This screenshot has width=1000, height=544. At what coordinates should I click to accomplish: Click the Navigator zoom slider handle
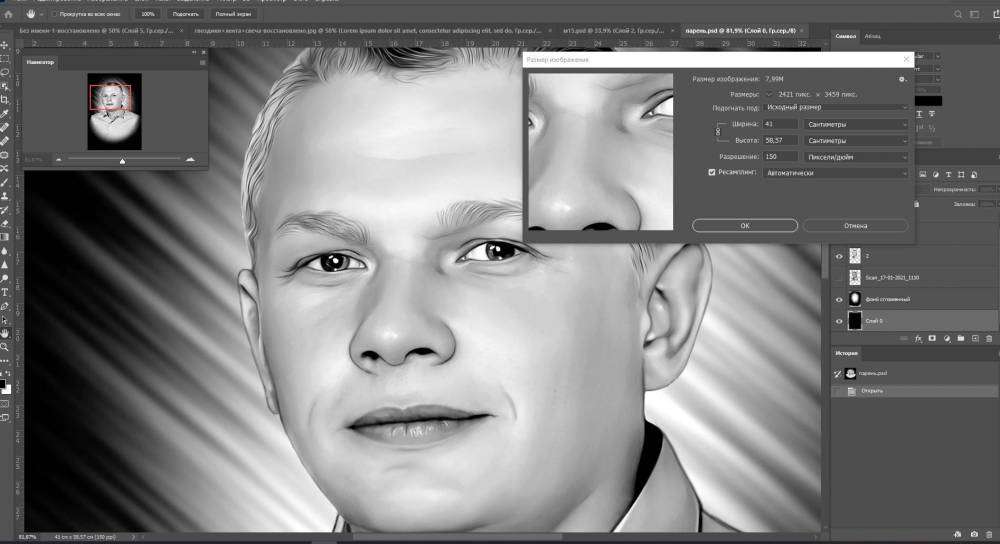pos(123,160)
